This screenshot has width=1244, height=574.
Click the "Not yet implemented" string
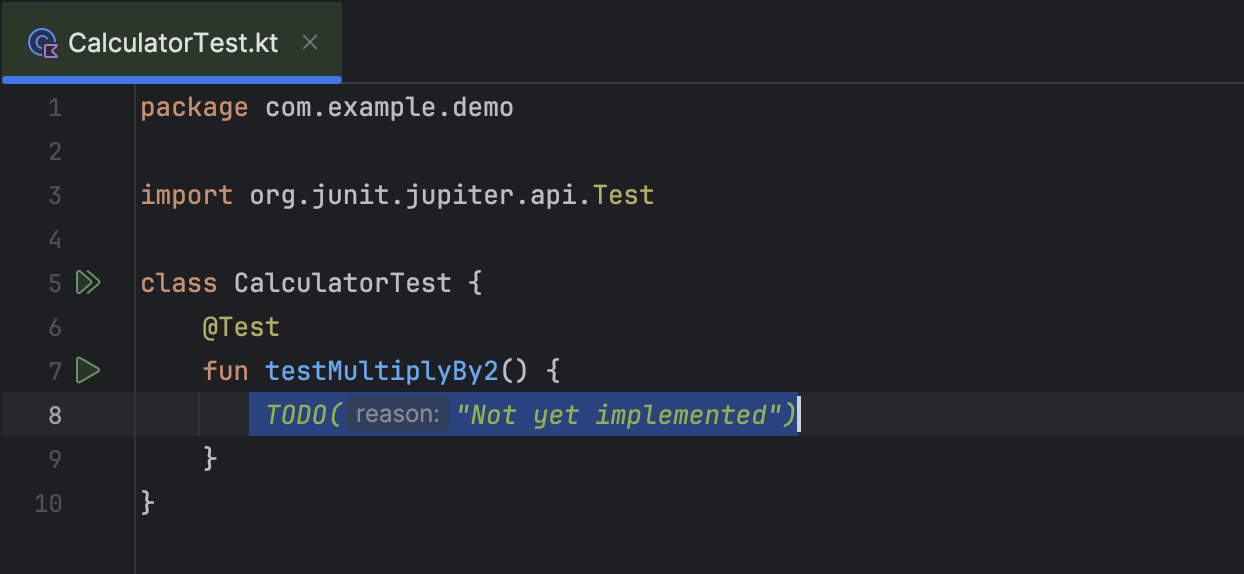618,415
